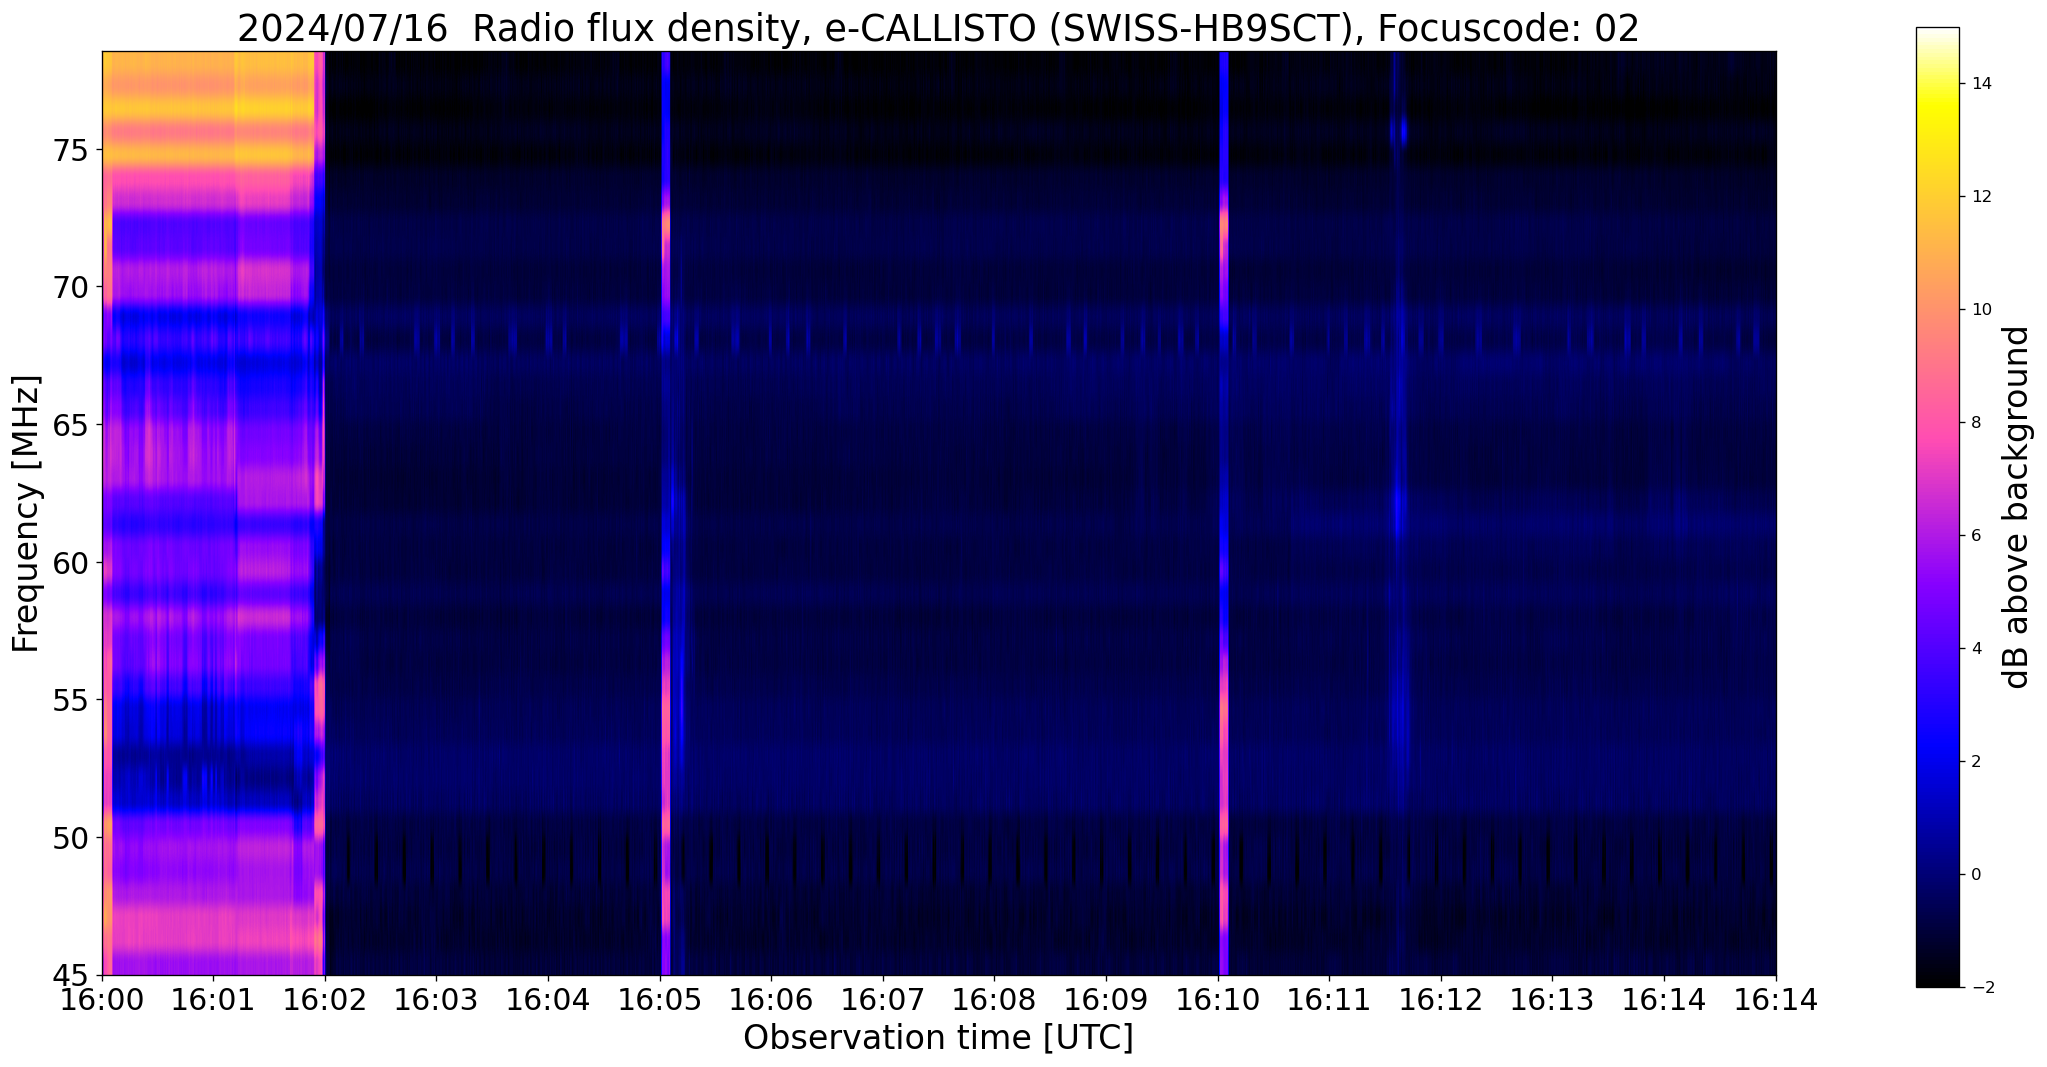Click the 16:08 time tick label
The width and height of the screenshot is (2047, 1067).
pyautogui.click(x=994, y=999)
